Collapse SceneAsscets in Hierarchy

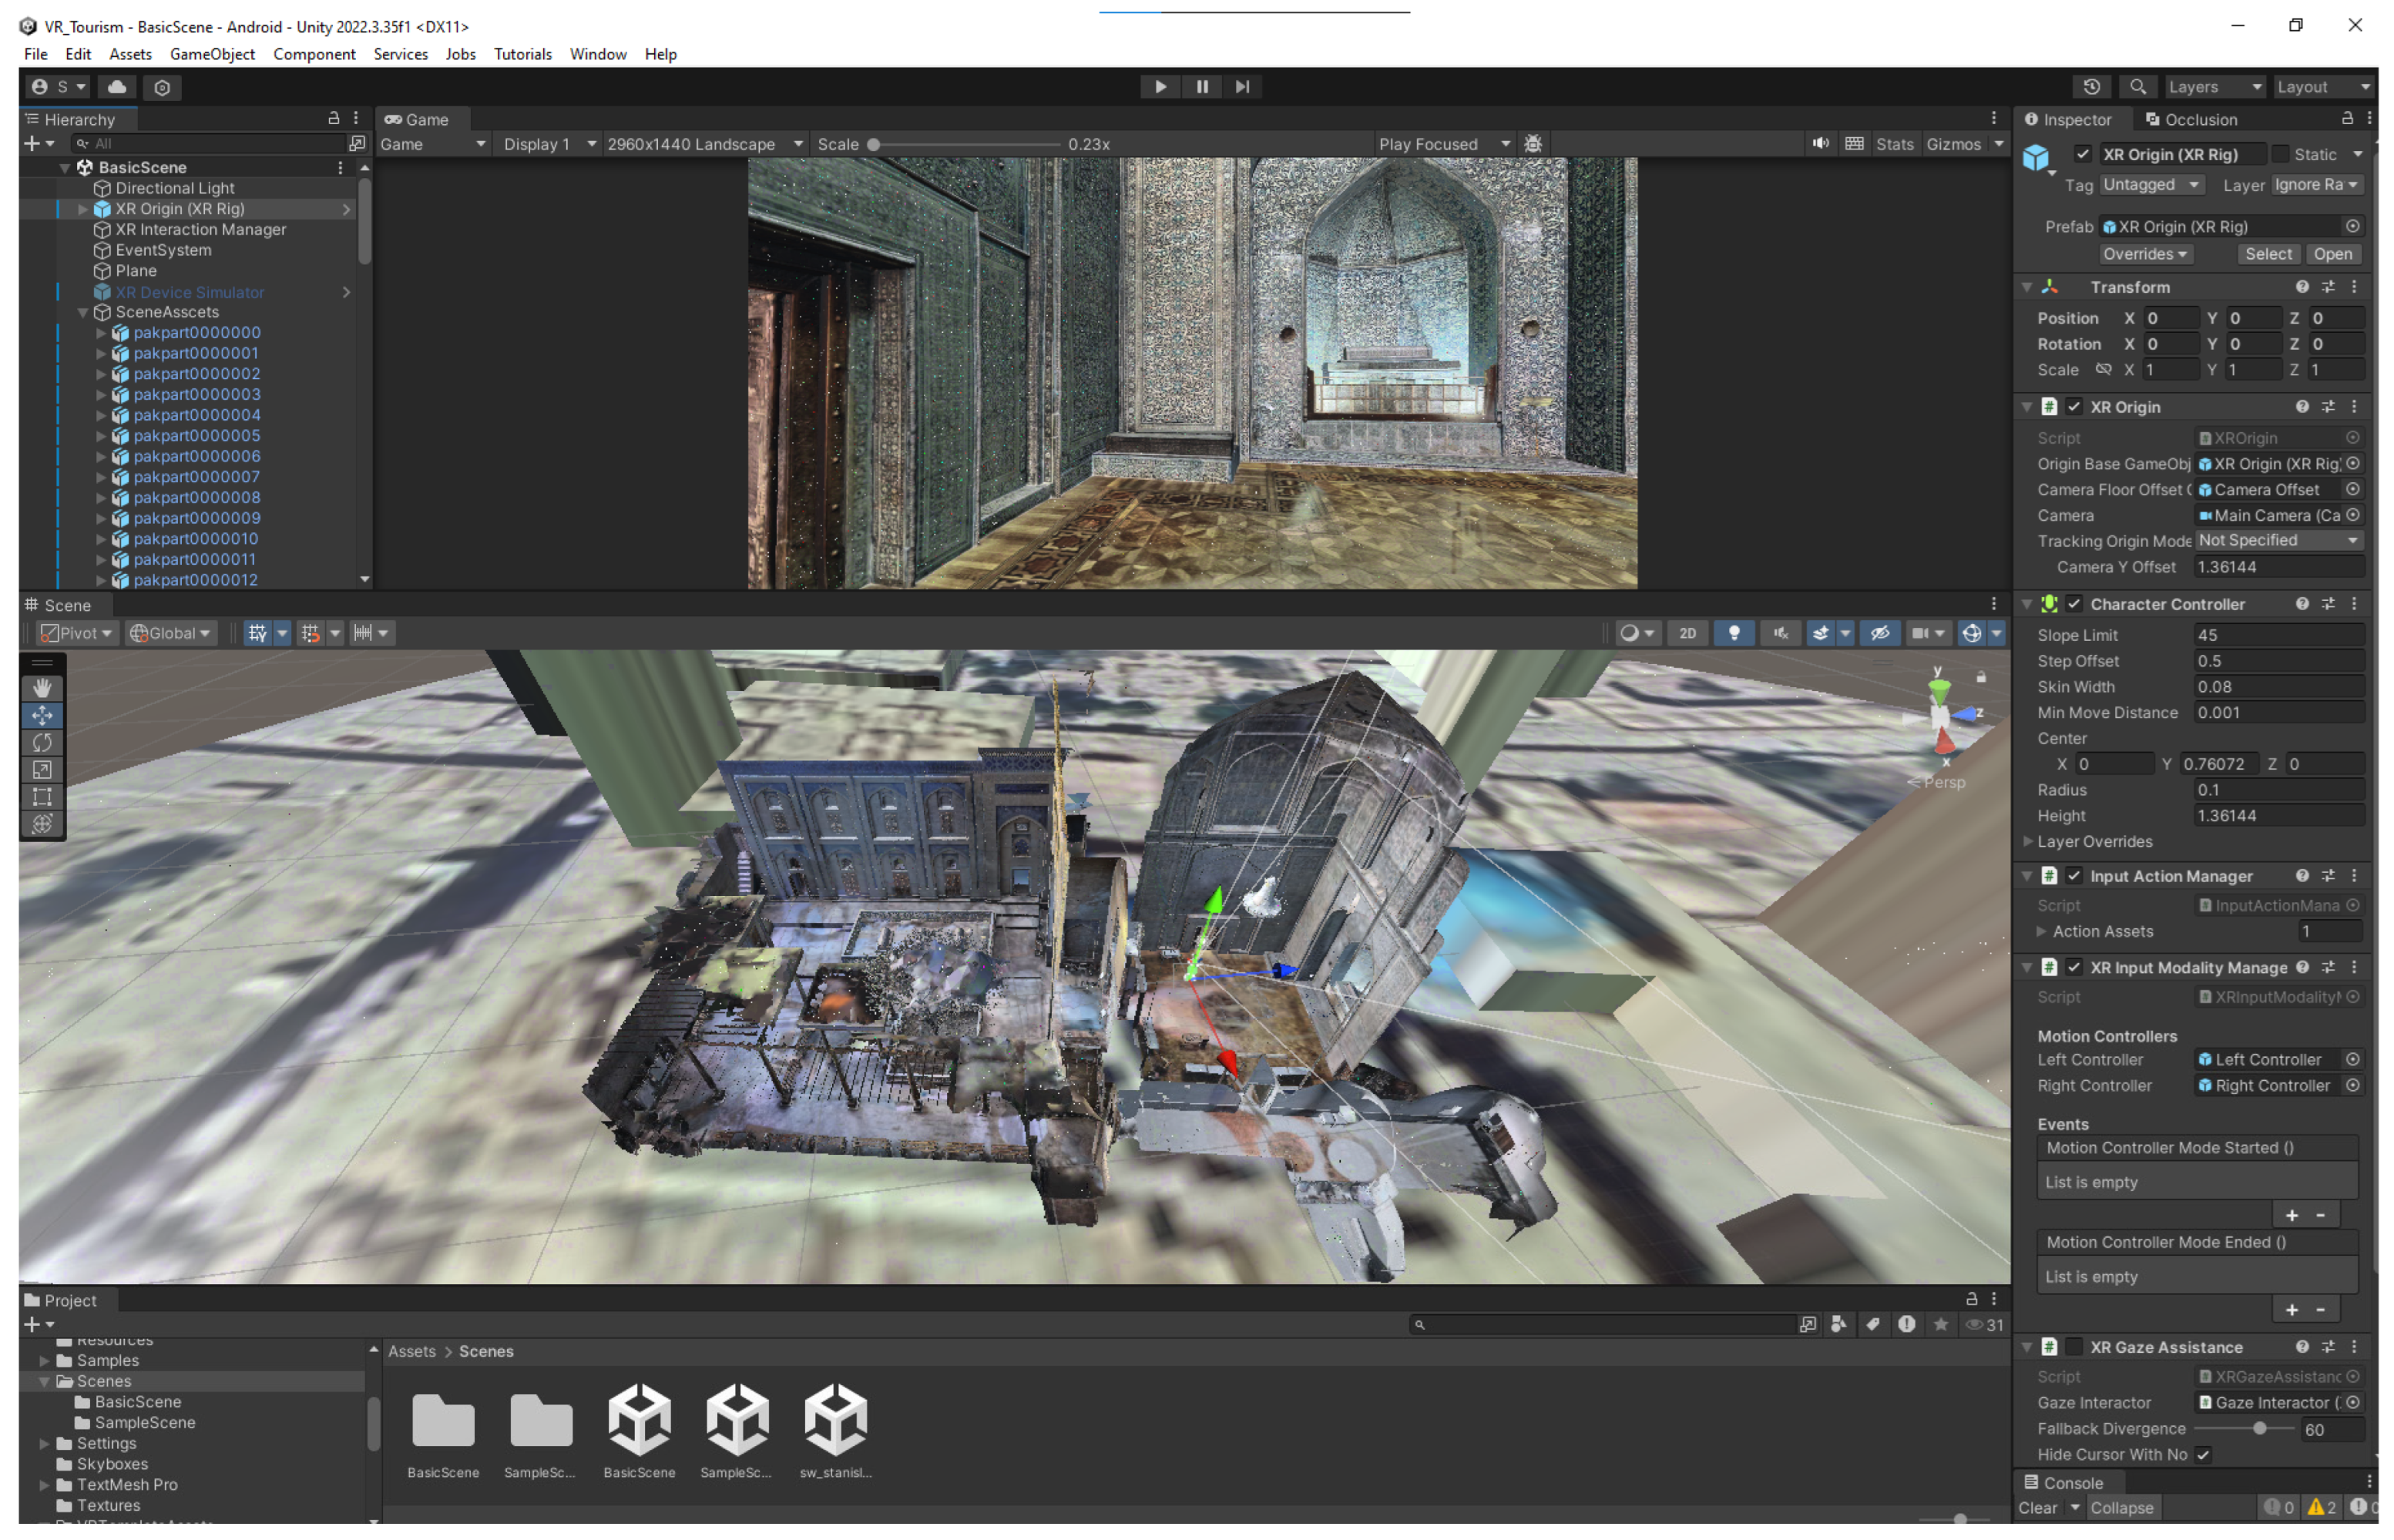(83, 313)
